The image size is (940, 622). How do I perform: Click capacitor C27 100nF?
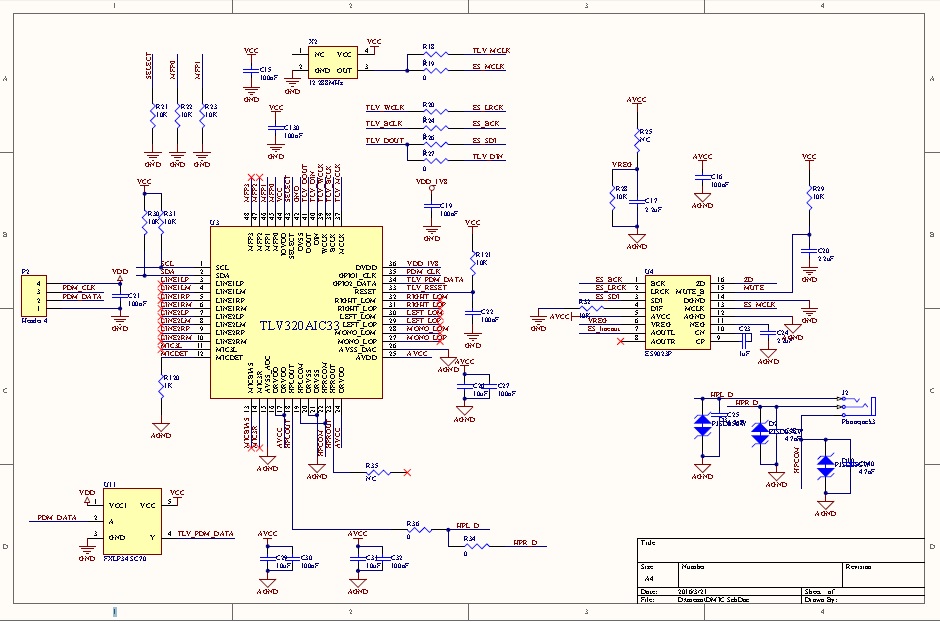[489, 389]
